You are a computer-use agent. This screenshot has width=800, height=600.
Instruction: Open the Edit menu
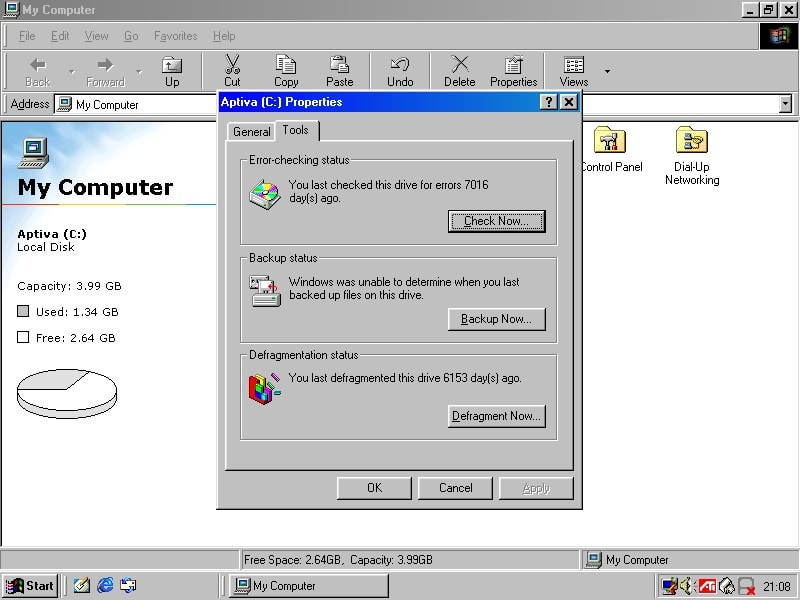tap(60, 36)
